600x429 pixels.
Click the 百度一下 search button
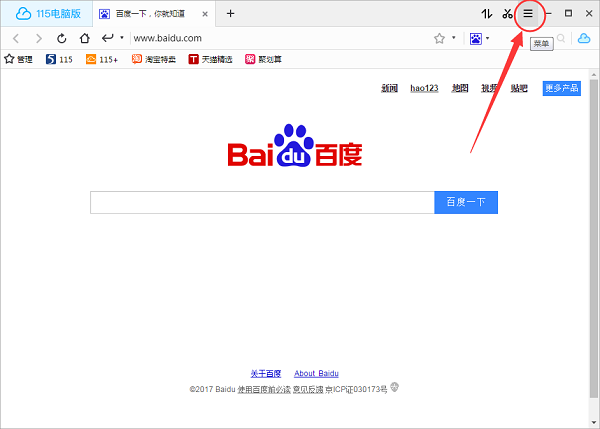point(466,202)
